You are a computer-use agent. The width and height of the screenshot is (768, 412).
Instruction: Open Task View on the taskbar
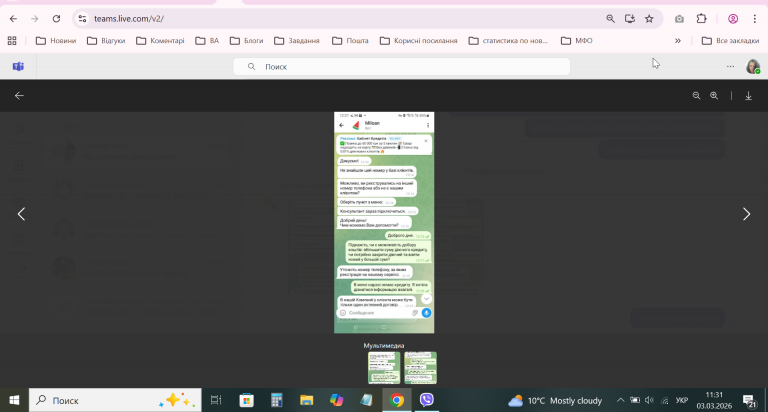pyautogui.click(x=216, y=400)
